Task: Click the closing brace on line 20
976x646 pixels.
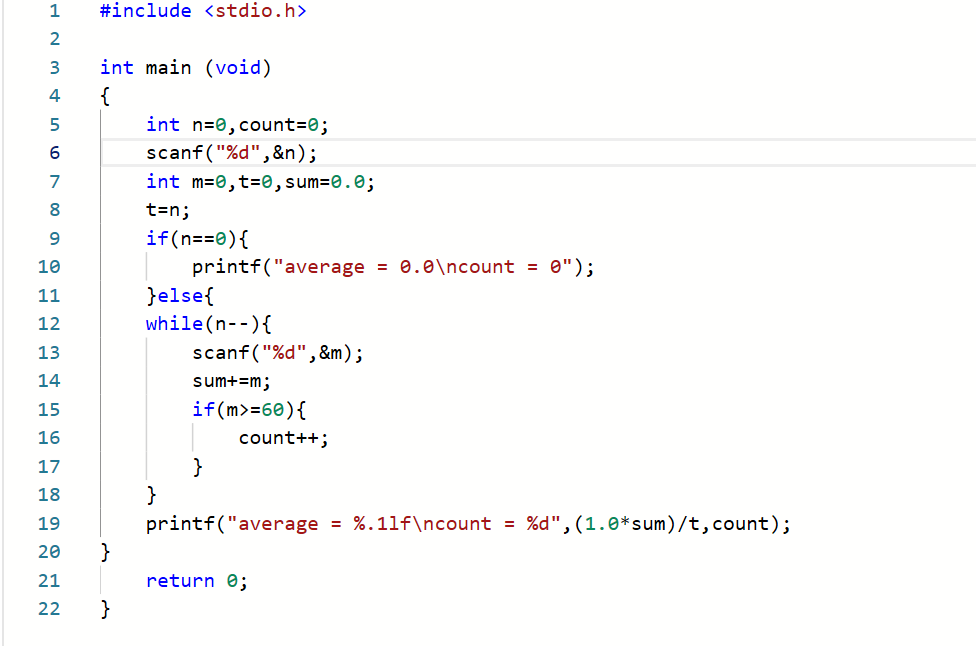Action: [105, 552]
